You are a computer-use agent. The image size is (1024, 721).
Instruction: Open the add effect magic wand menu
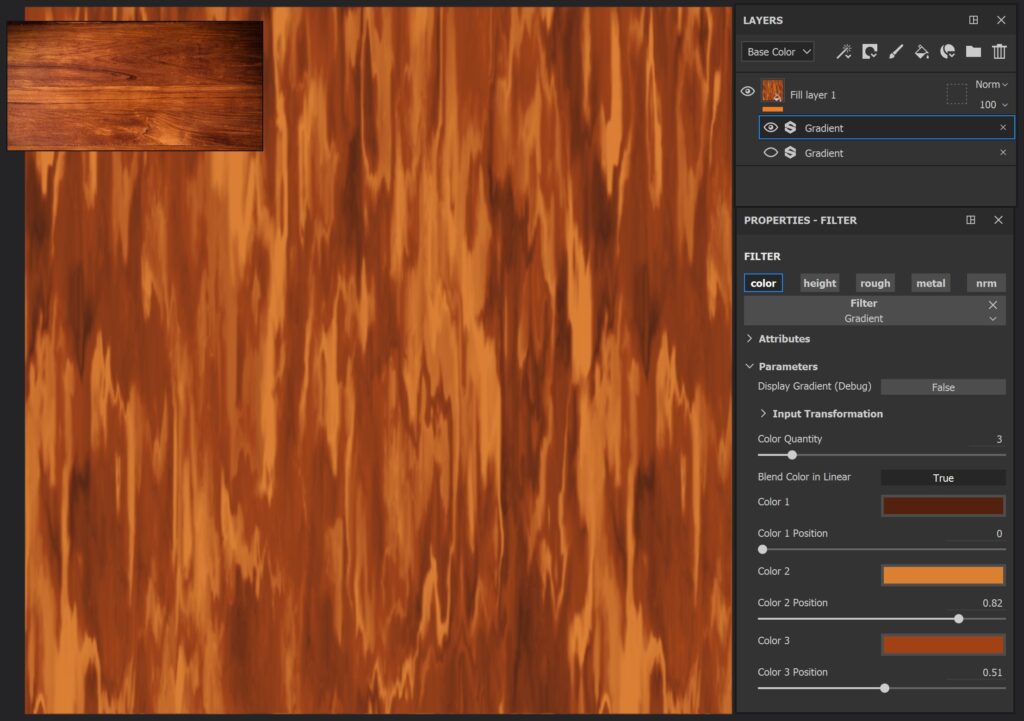(844, 51)
